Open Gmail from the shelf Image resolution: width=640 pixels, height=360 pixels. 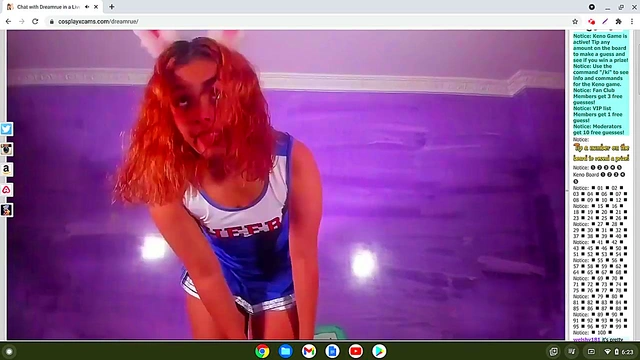tap(309, 351)
